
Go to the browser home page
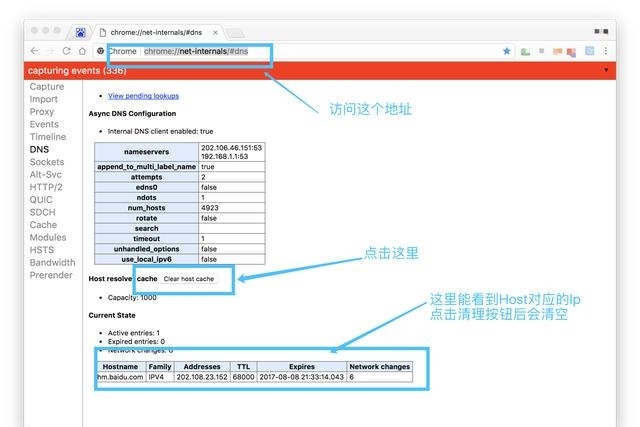pos(82,51)
